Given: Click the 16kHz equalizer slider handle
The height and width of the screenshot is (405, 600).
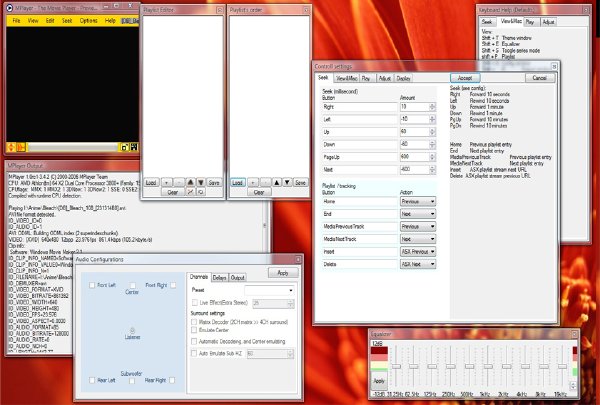Looking at the screenshot, I should pos(562,366).
